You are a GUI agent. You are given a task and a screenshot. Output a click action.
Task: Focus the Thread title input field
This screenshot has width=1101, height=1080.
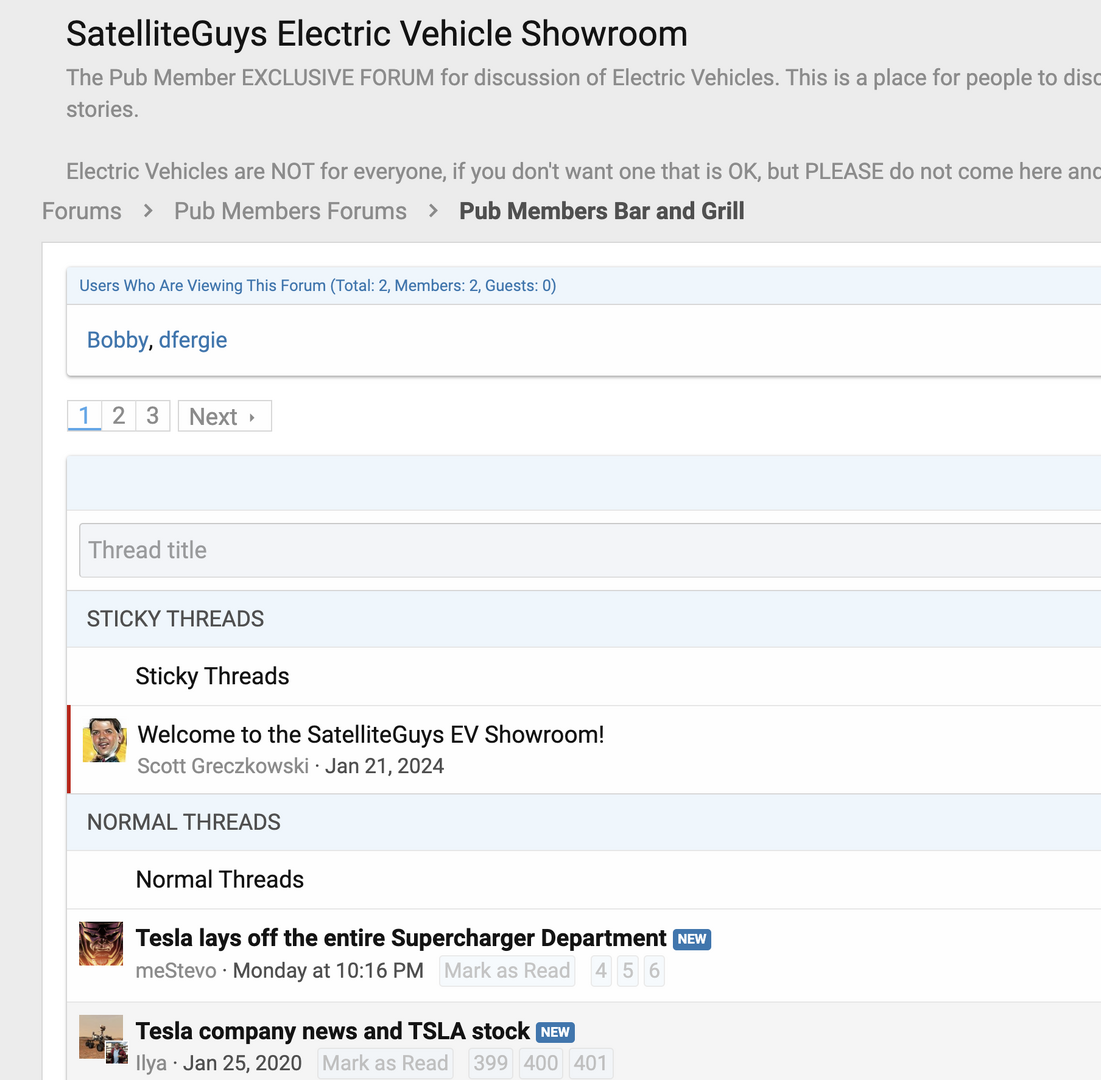coord(590,550)
